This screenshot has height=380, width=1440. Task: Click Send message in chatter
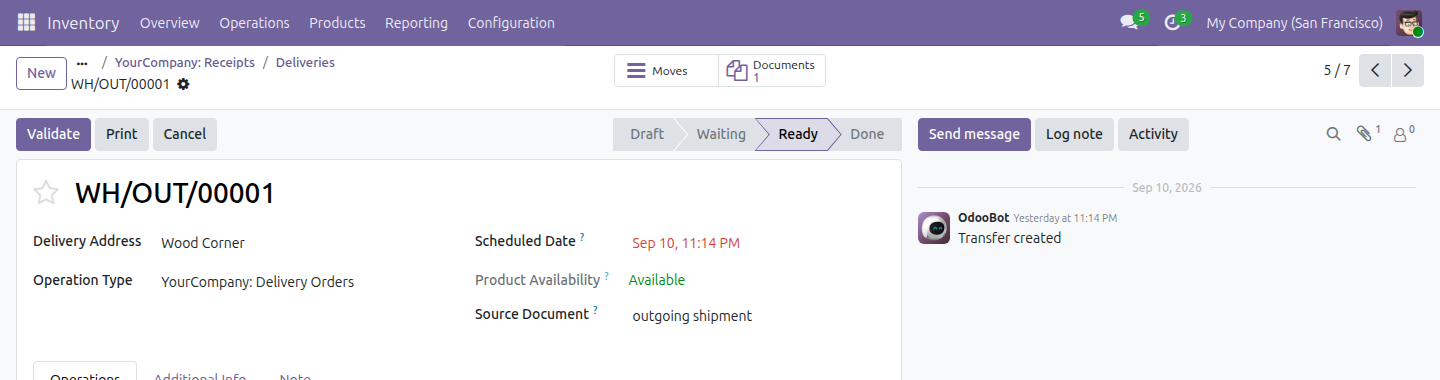point(974,134)
